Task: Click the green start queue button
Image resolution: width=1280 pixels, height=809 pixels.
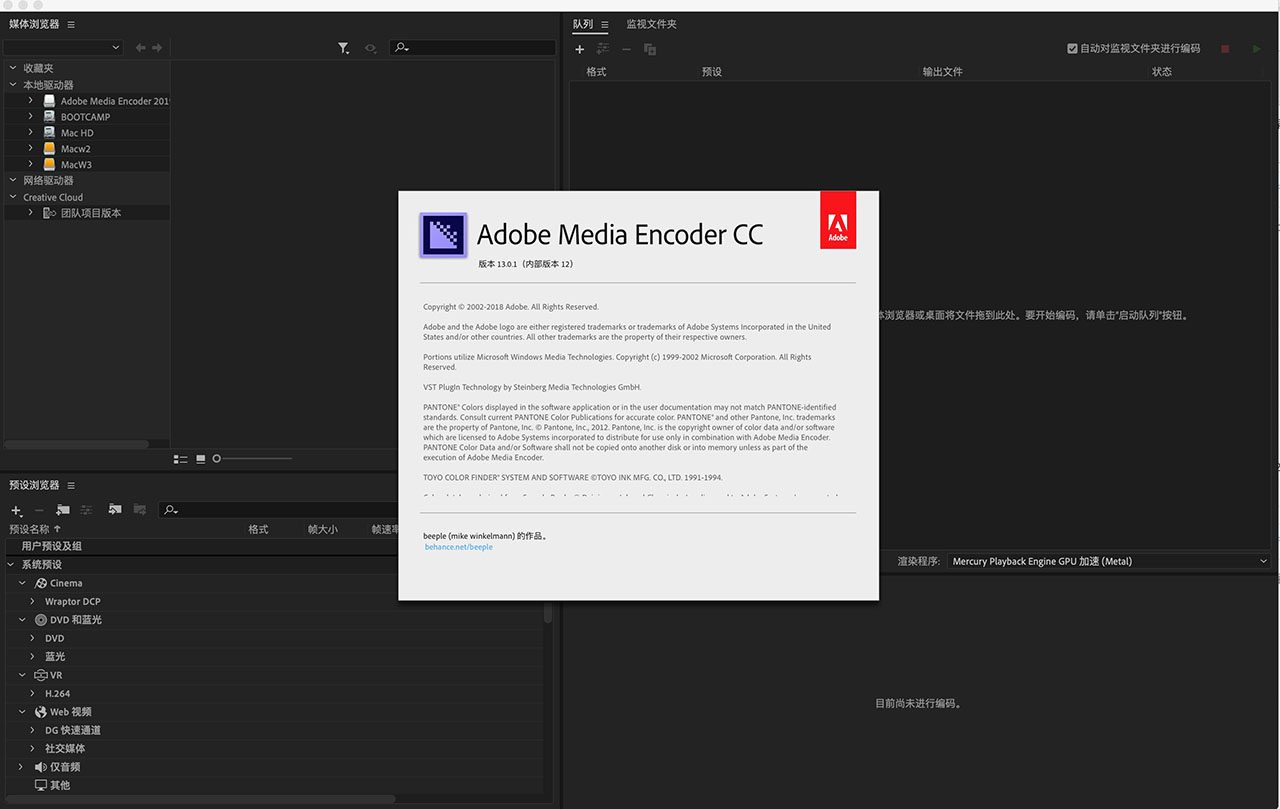Action: [1257, 49]
